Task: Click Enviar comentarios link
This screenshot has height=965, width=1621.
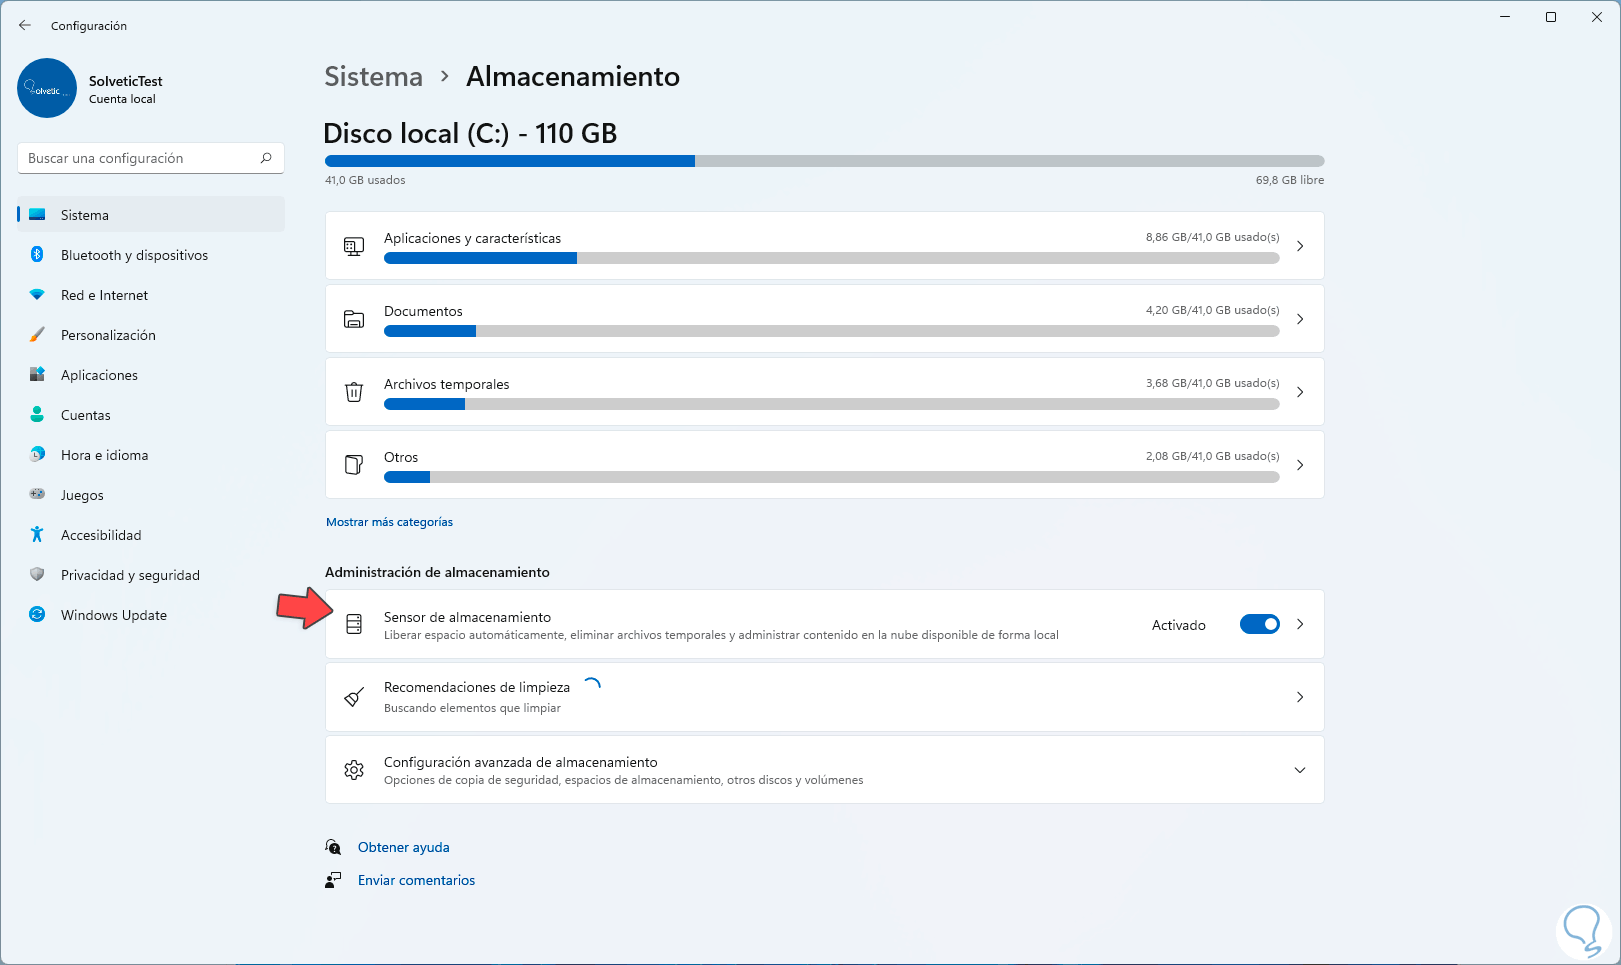Action: [416, 880]
